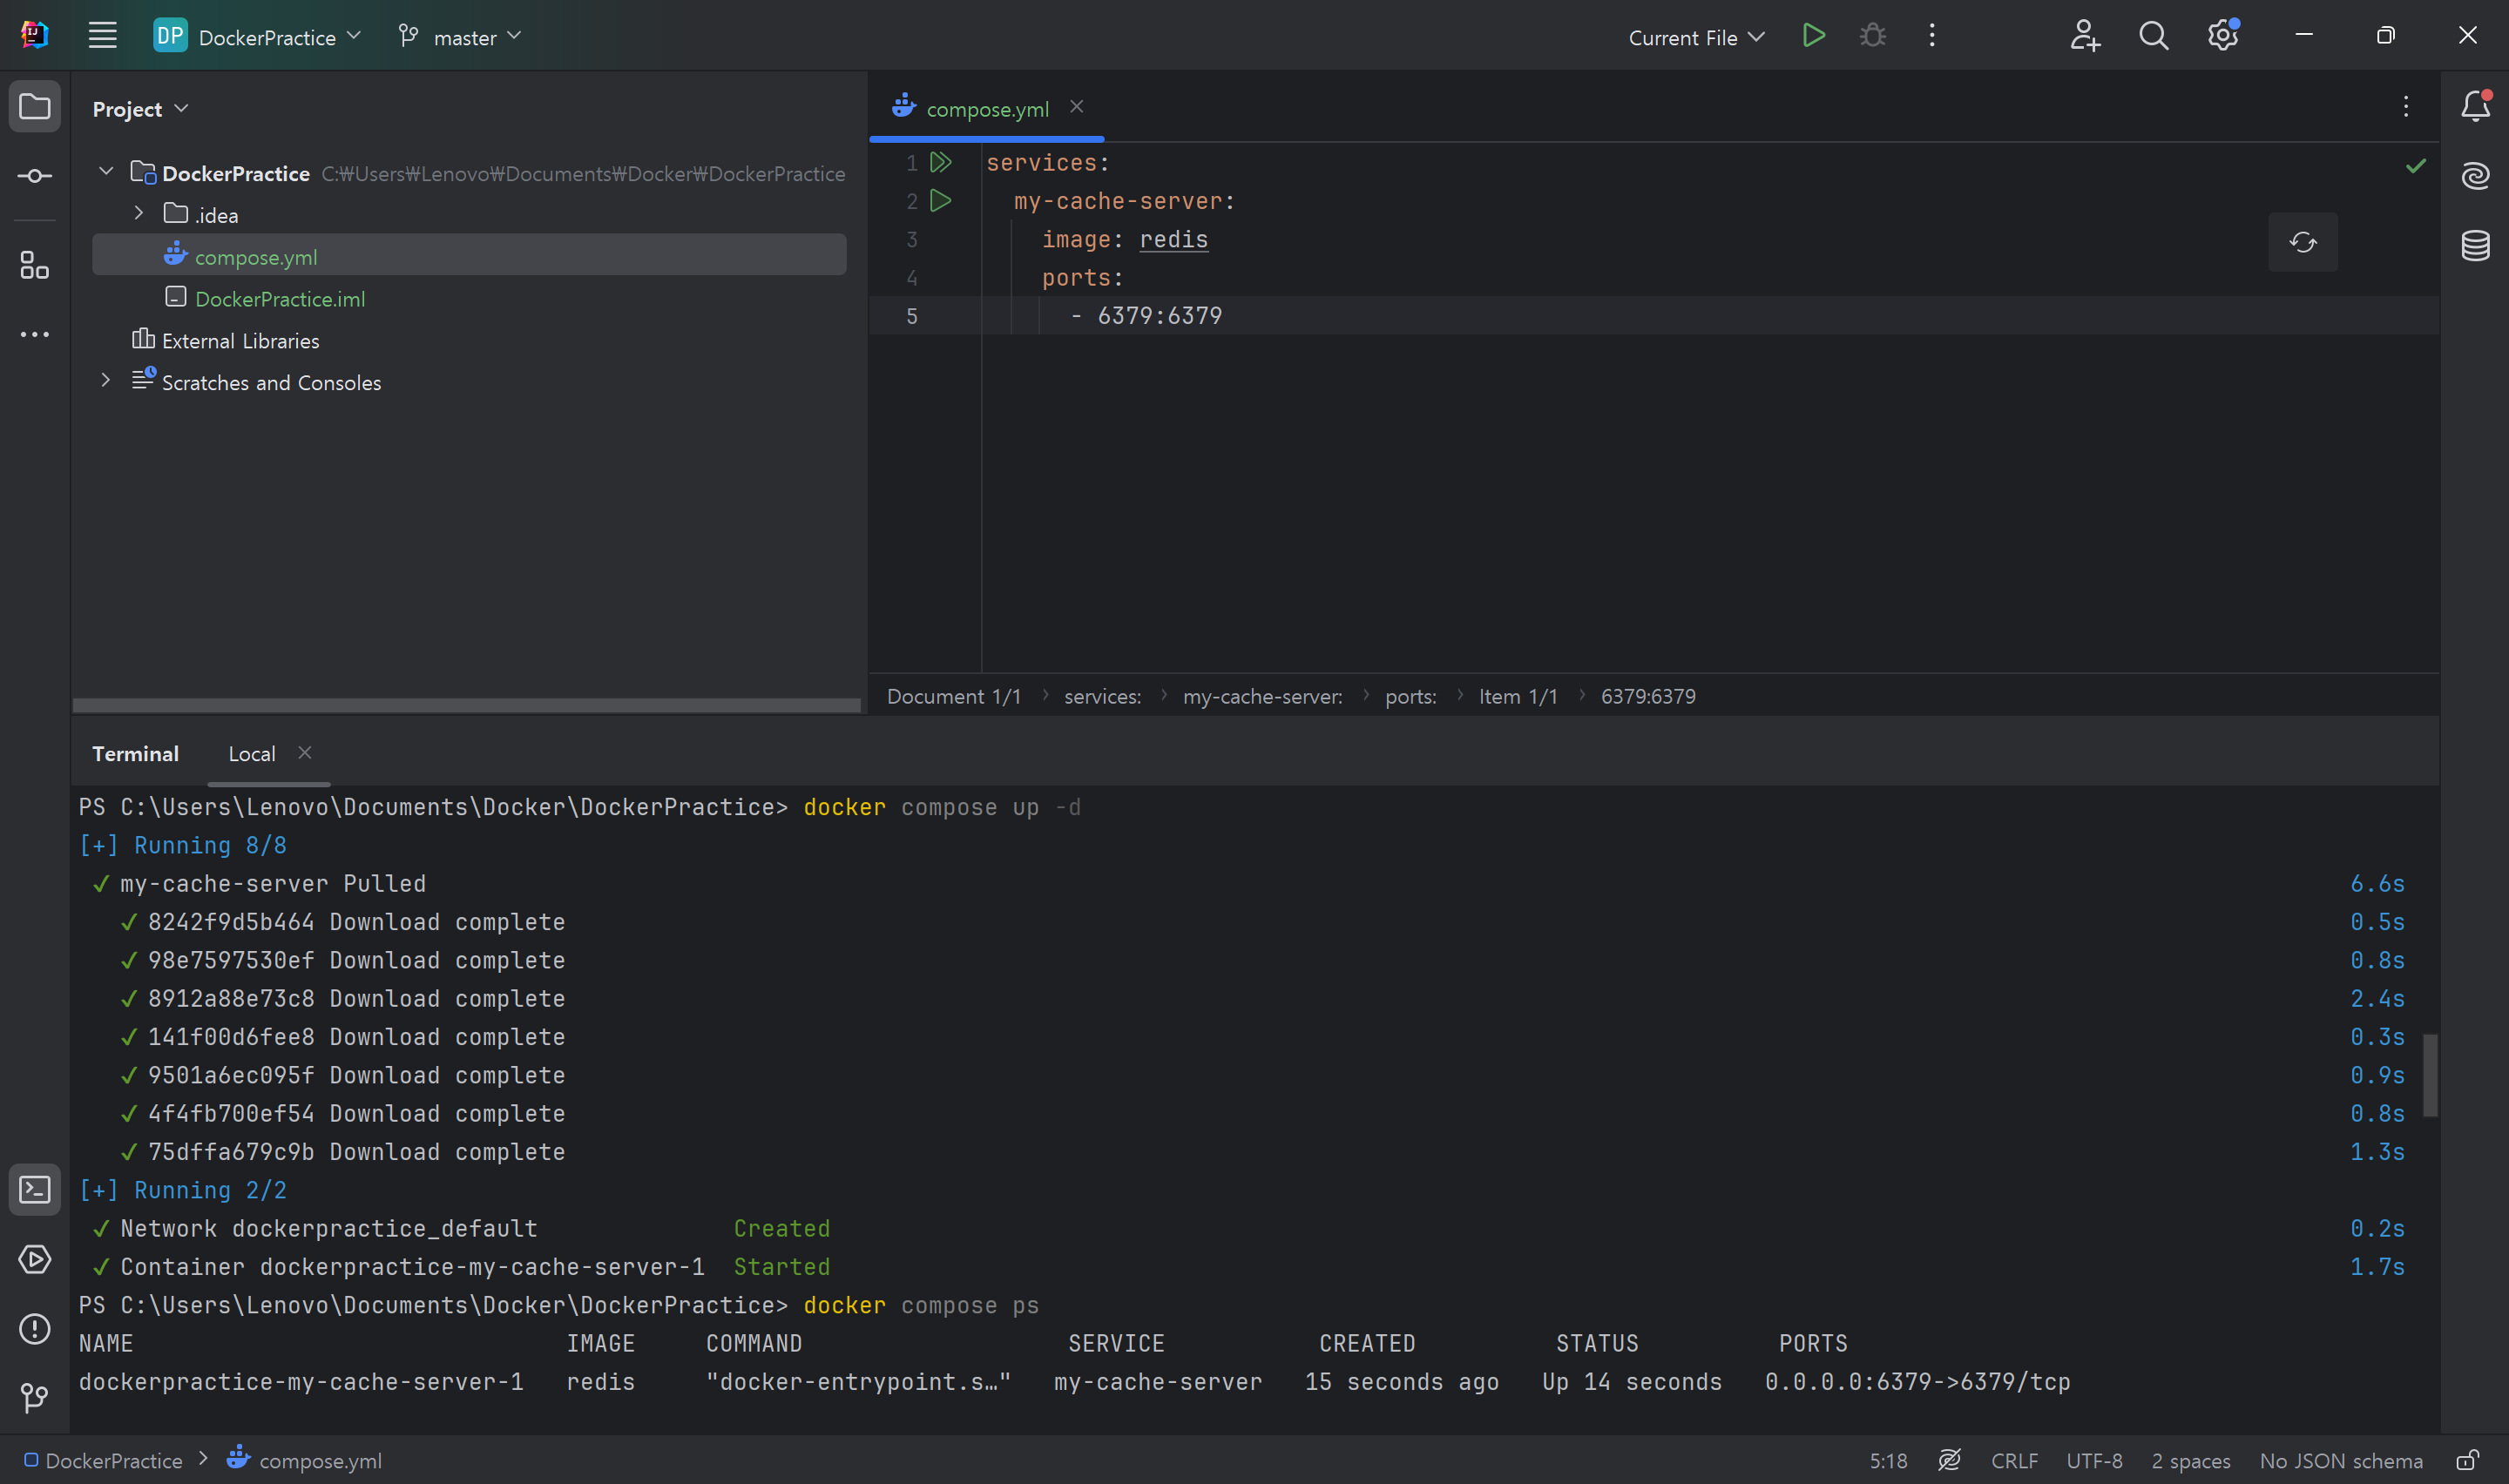
Task: Show more tool windows ellipsis
Action: tap(35, 335)
